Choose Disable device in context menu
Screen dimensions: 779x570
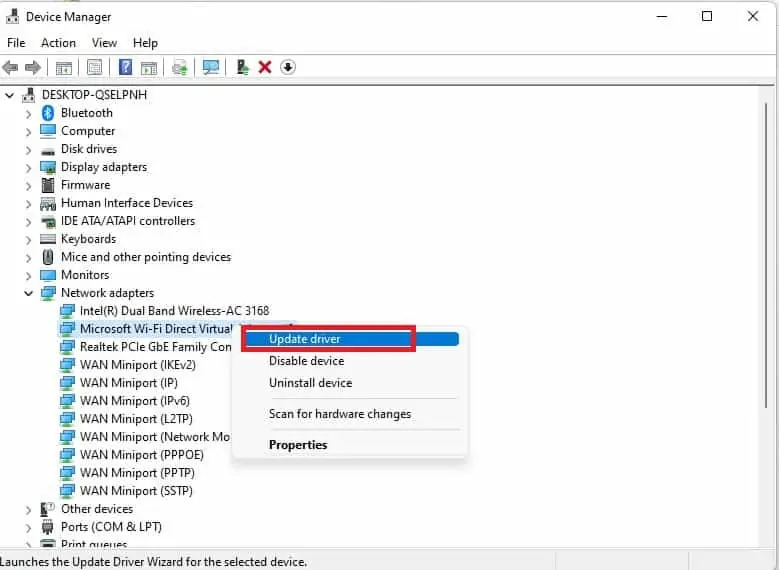click(x=351, y=361)
